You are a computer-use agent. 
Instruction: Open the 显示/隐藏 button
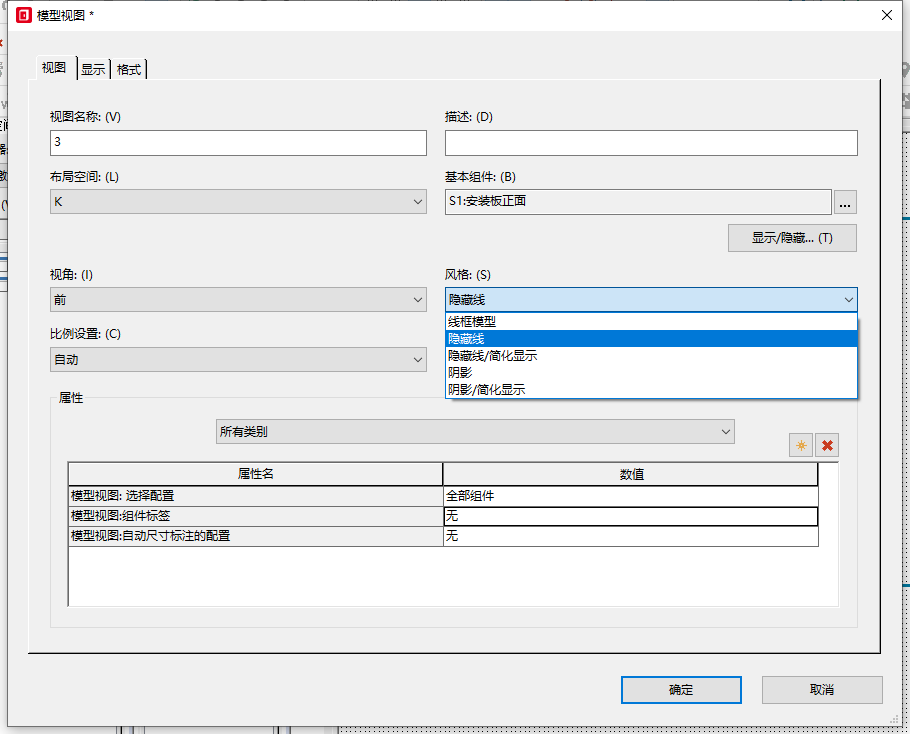tap(792, 238)
